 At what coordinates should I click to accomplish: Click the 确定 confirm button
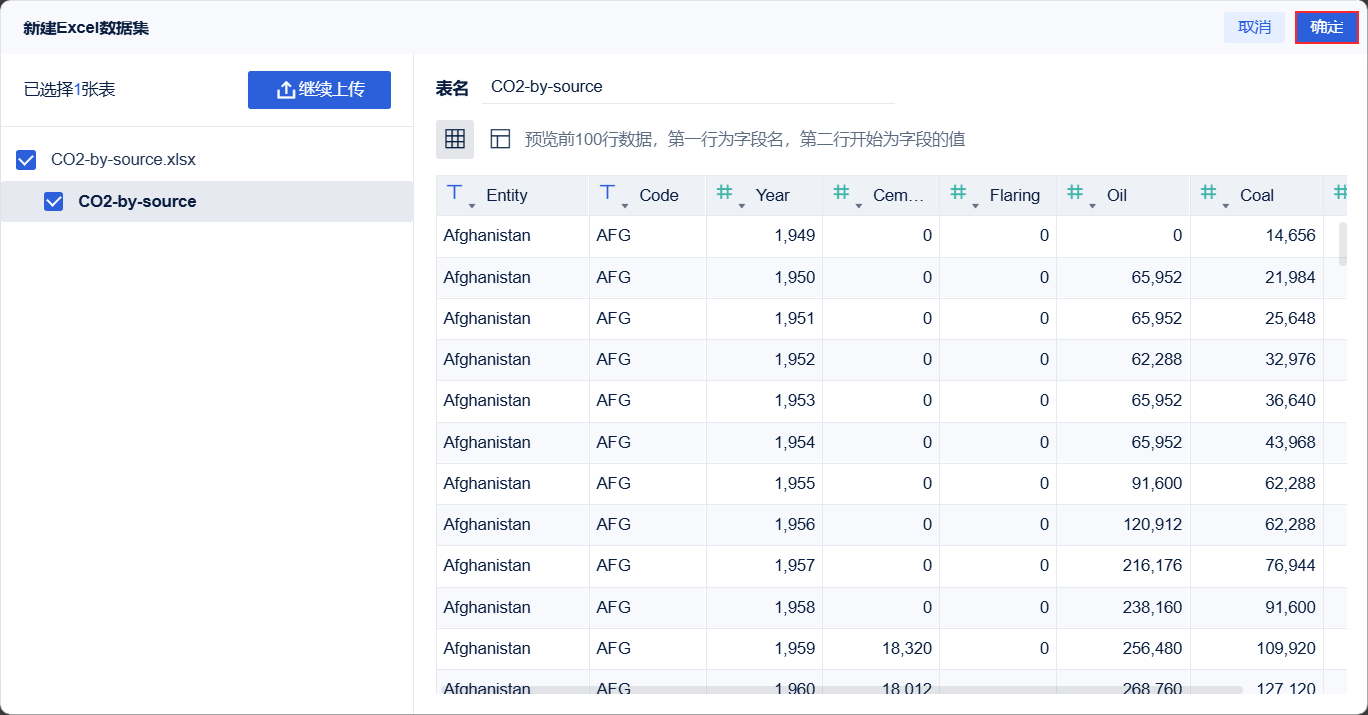tap(1326, 27)
